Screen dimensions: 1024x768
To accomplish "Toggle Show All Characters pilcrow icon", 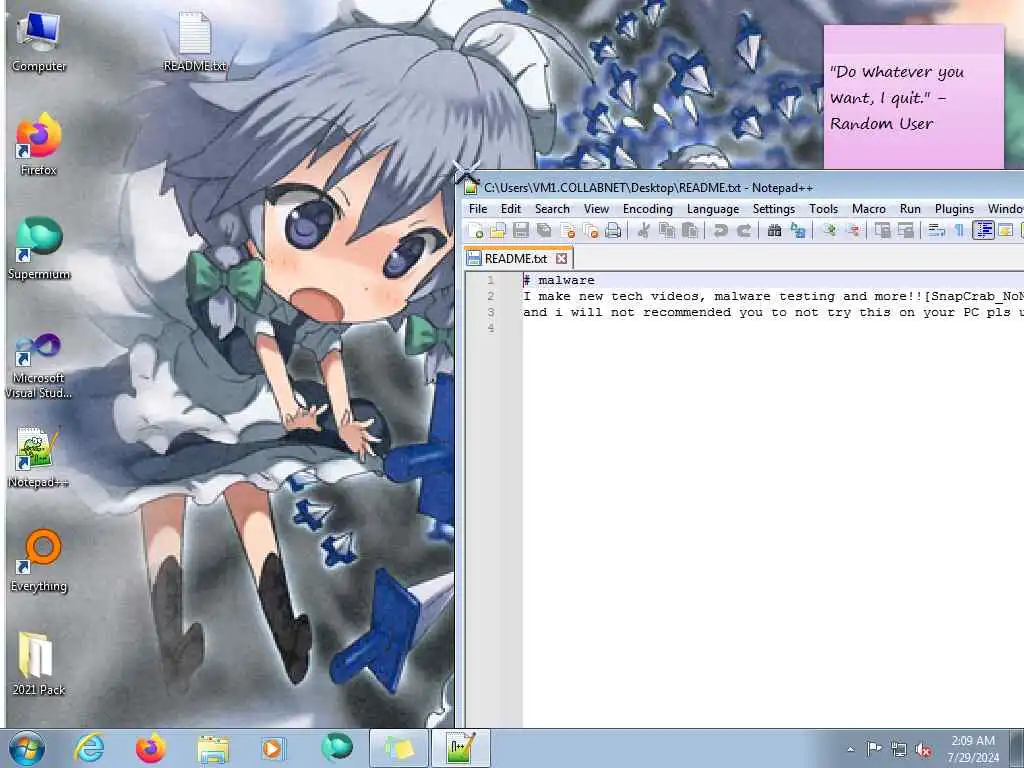I will [x=959, y=230].
